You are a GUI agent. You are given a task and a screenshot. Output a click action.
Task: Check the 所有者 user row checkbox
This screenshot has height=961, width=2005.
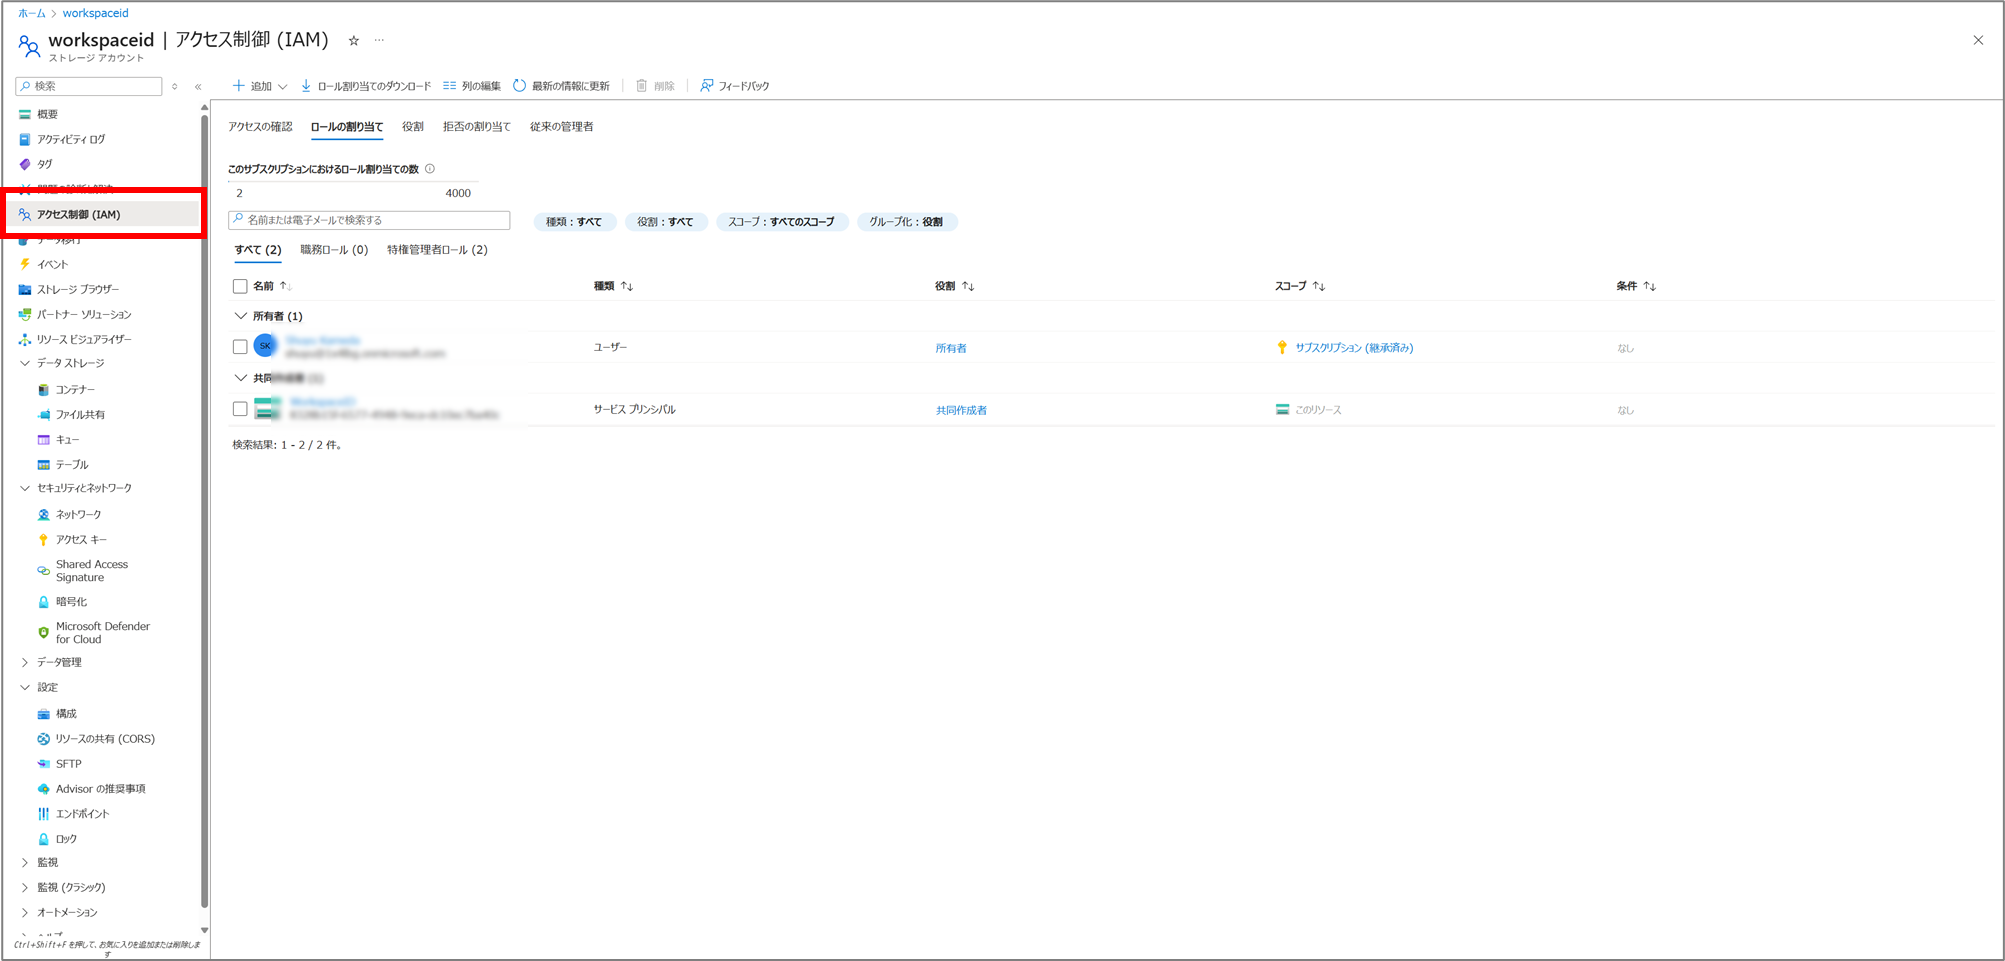[x=240, y=347]
